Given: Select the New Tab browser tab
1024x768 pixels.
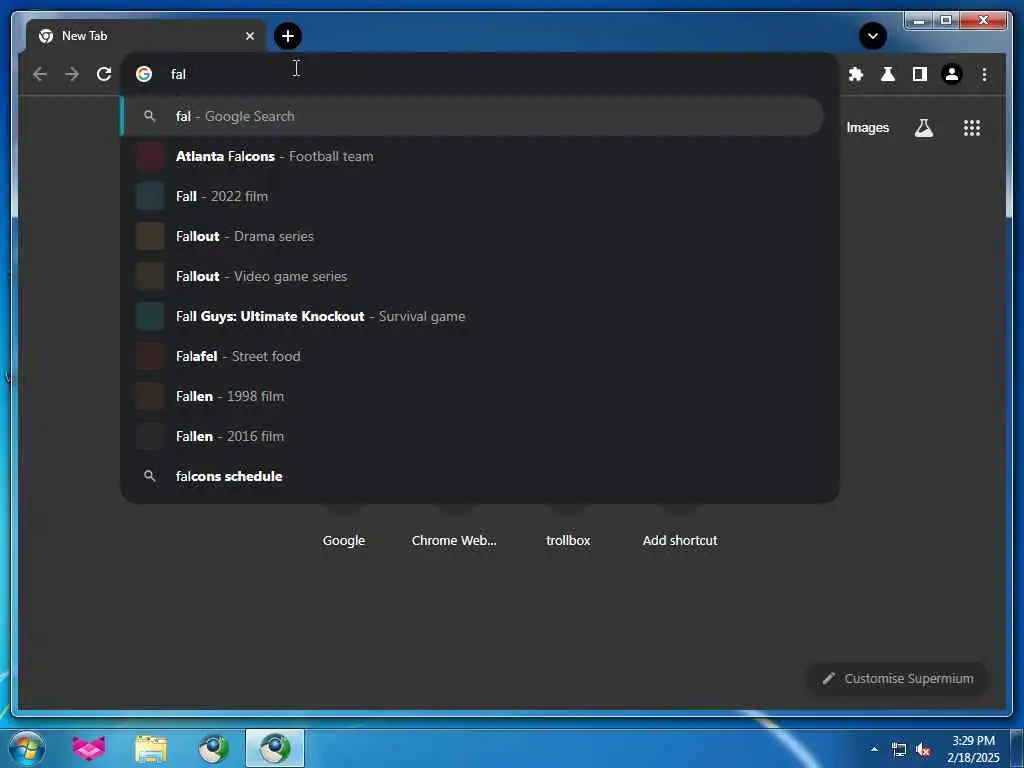Looking at the screenshot, I should [146, 36].
